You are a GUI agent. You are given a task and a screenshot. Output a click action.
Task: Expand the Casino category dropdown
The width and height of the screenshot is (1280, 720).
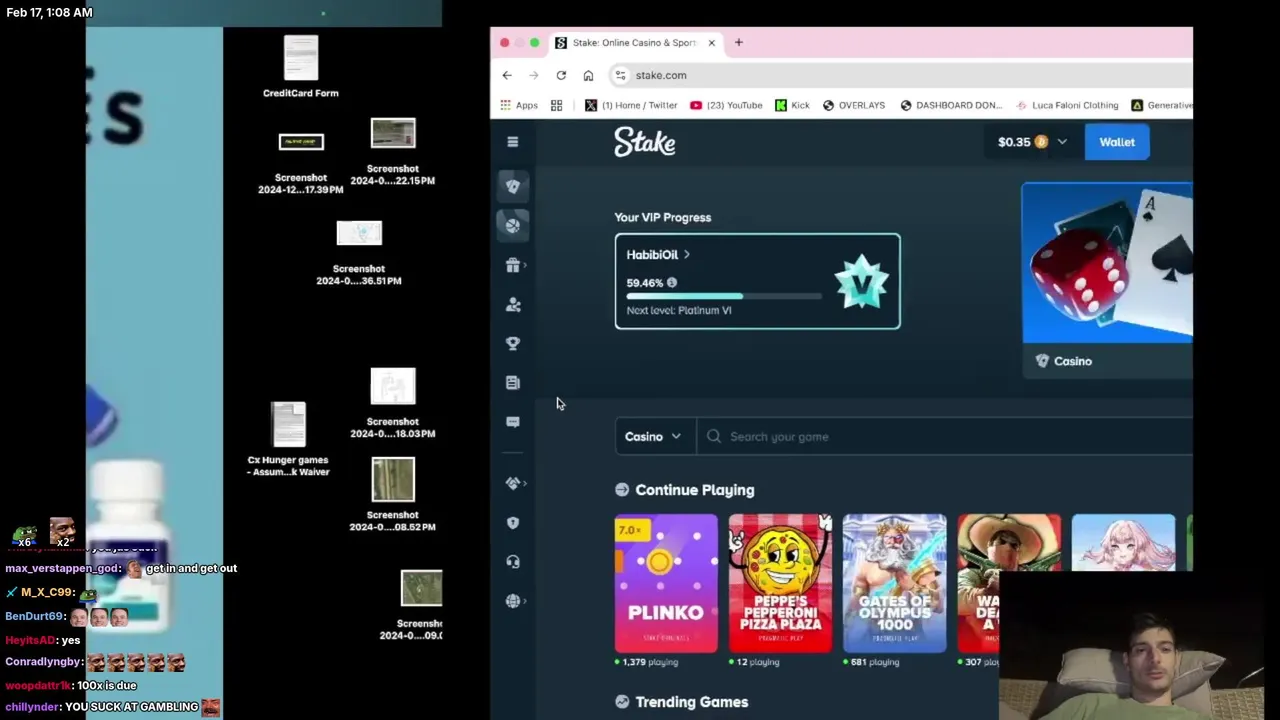[653, 436]
